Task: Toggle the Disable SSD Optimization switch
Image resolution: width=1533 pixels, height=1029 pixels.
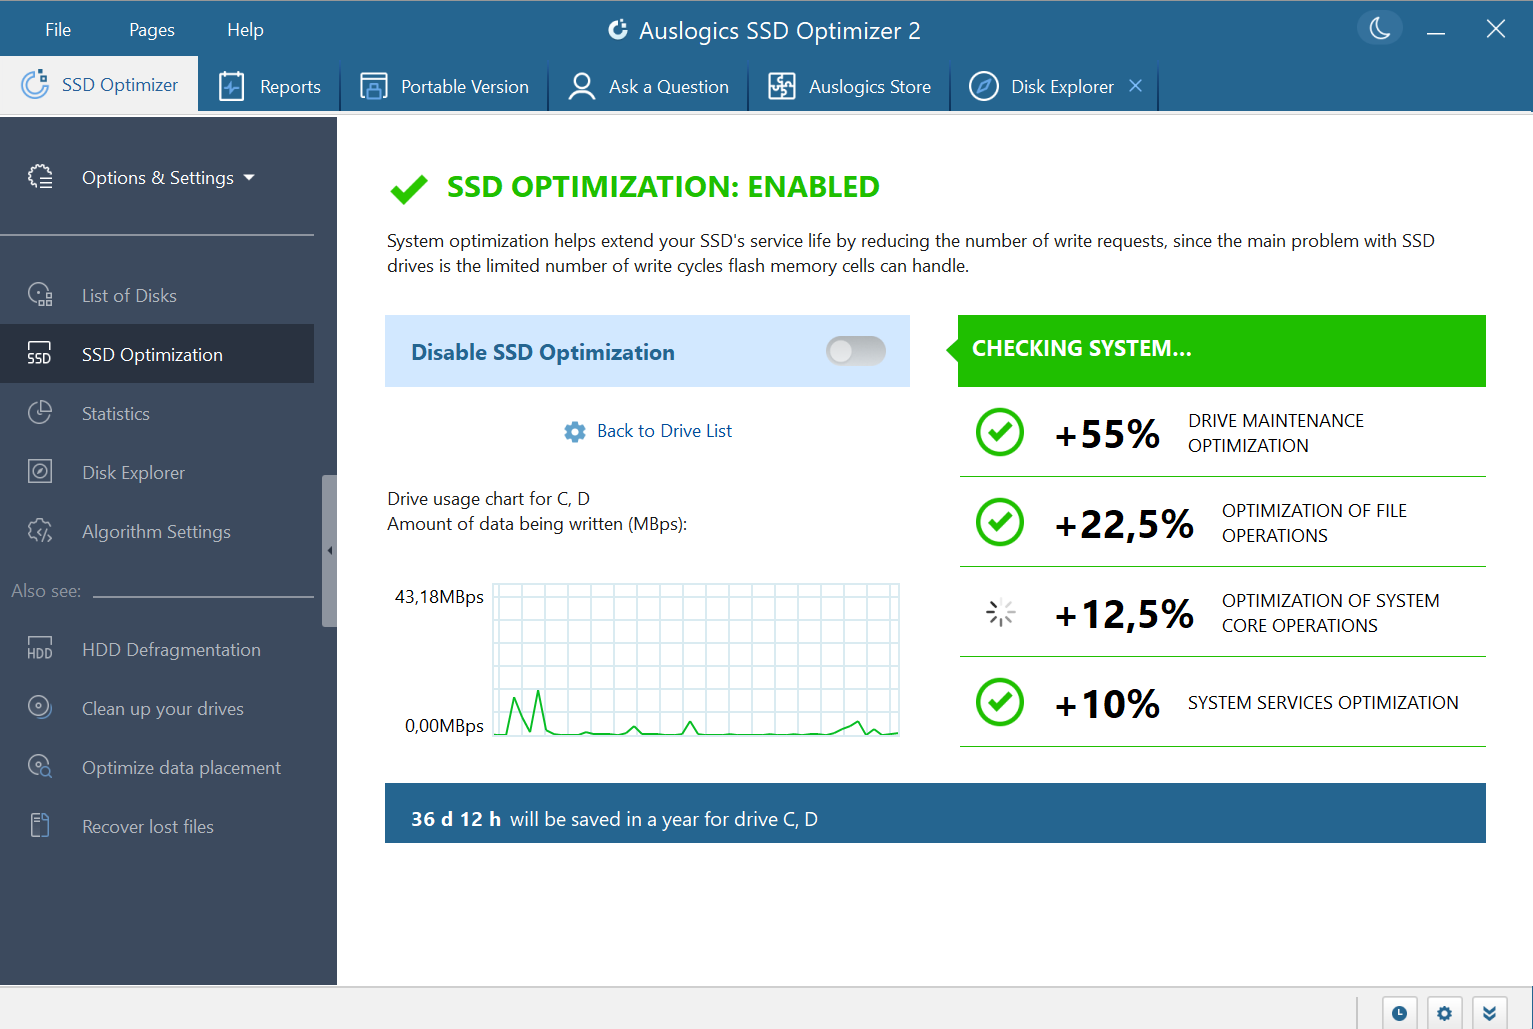Action: pos(856,351)
